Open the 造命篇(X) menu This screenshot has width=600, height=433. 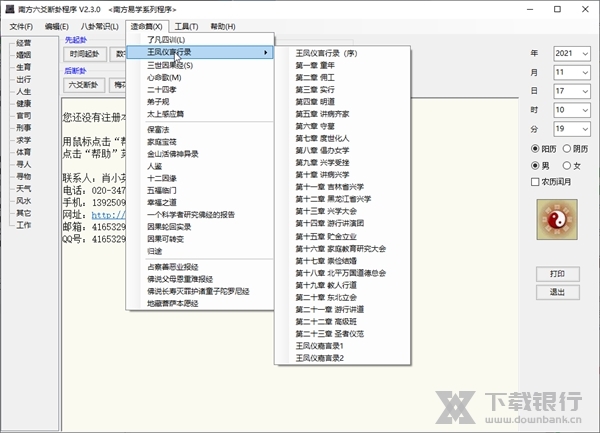coord(147,26)
